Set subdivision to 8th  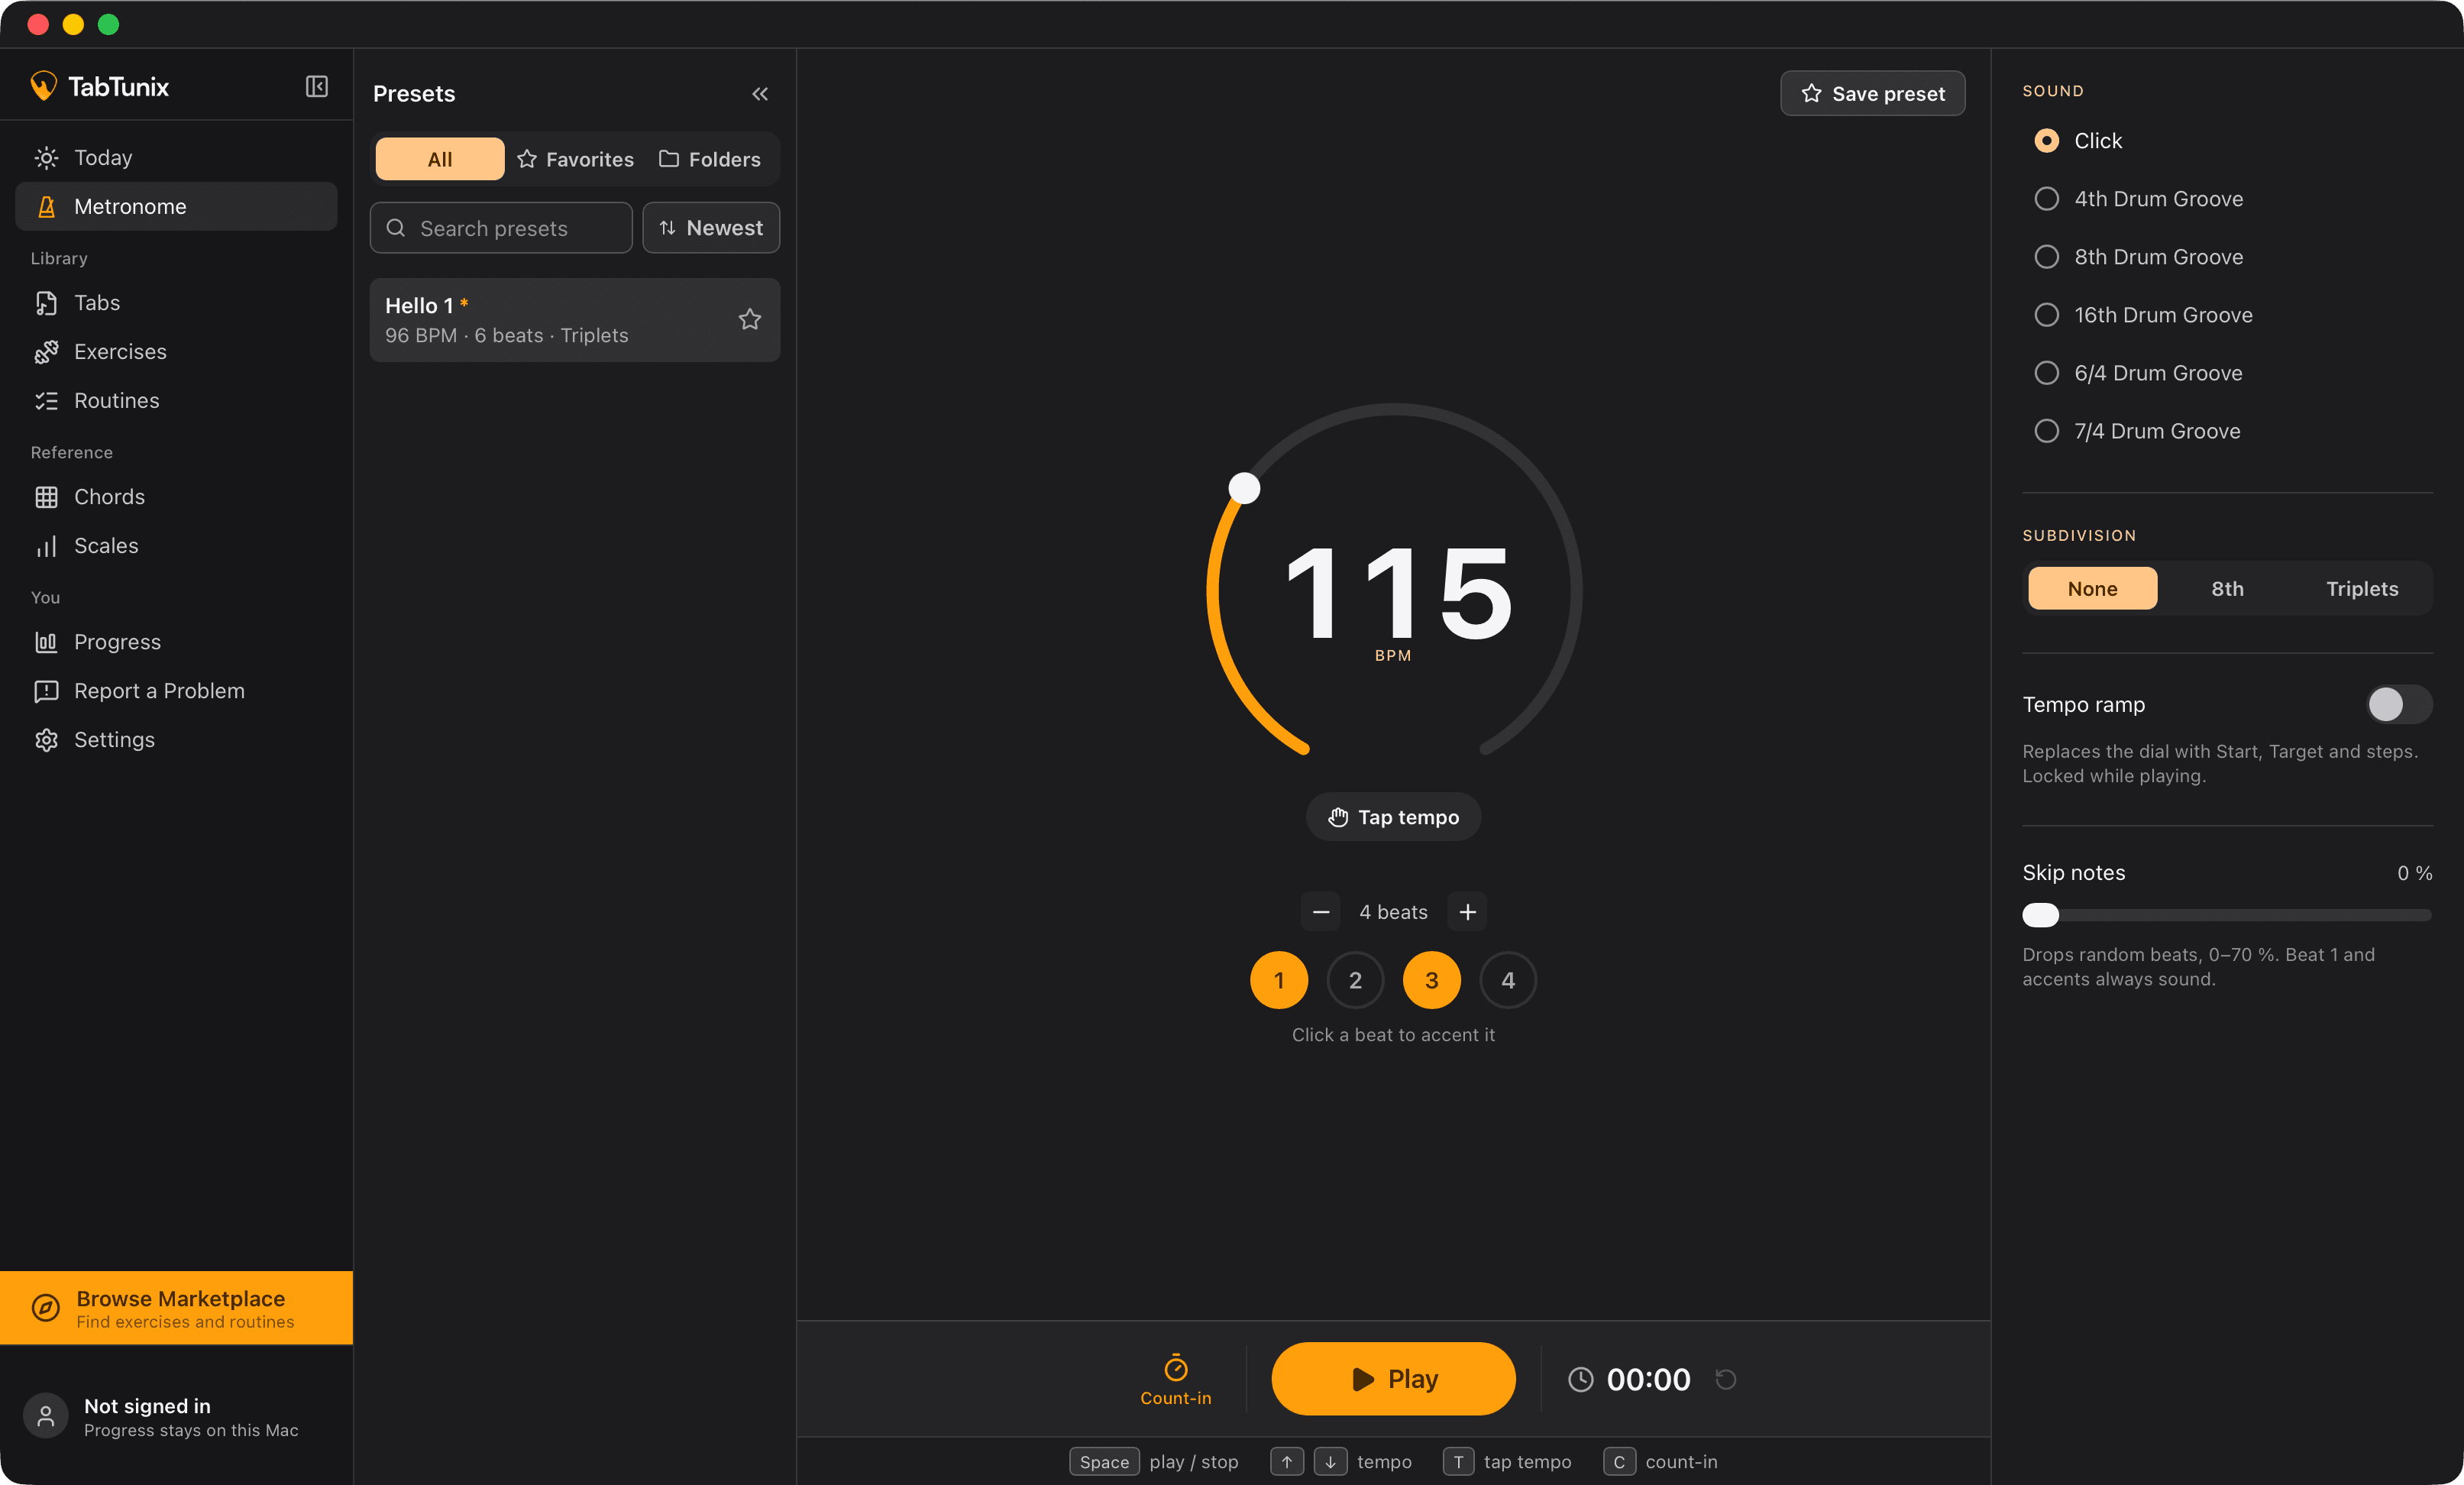[2227, 589]
